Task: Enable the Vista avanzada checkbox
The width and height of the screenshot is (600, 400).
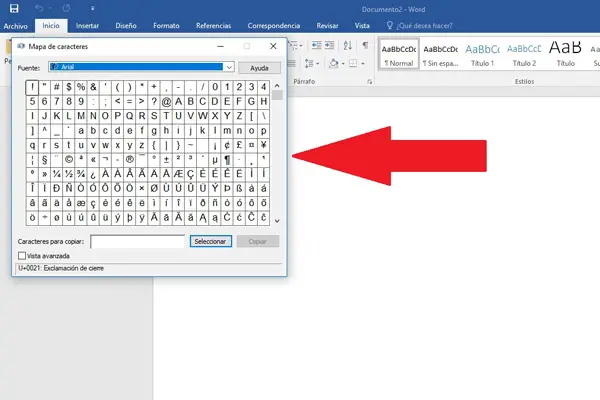Action: pos(22,256)
